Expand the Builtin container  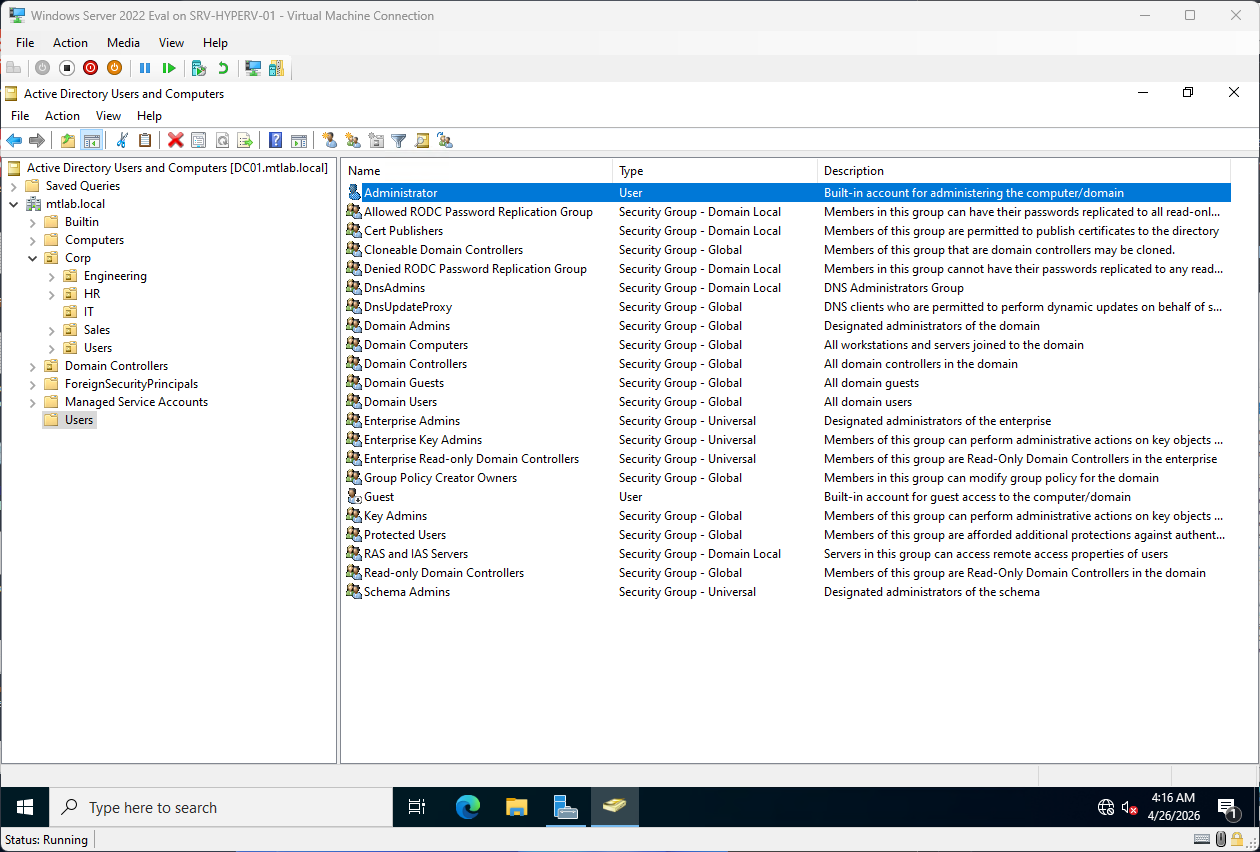click(x=32, y=222)
